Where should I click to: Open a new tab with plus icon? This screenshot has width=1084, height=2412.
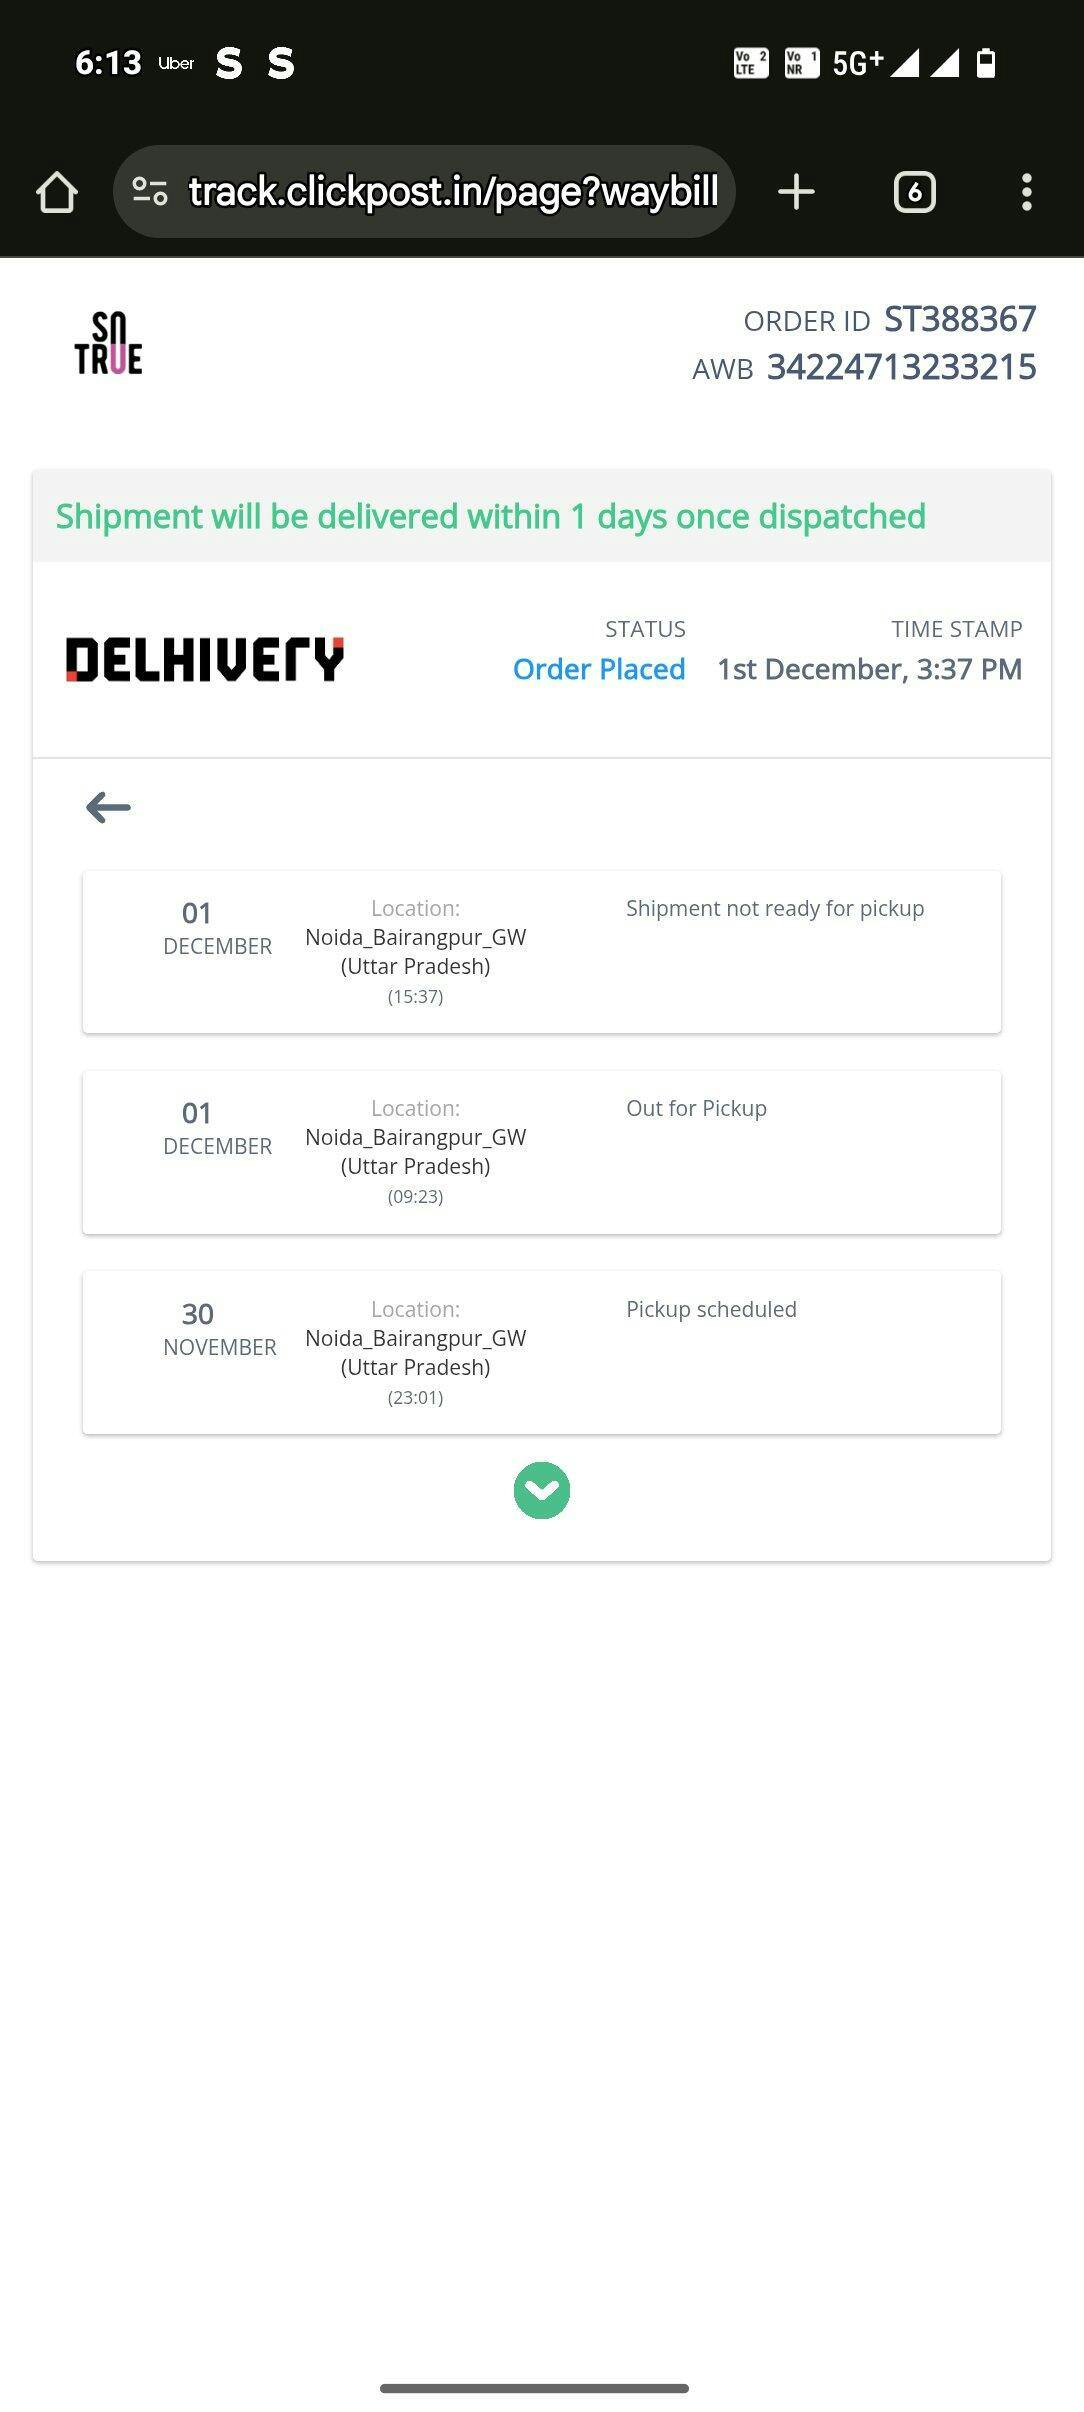click(x=796, y=192)
